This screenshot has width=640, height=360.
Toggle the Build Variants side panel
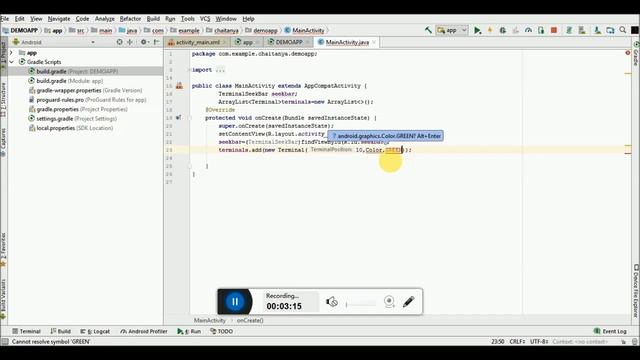4,299
